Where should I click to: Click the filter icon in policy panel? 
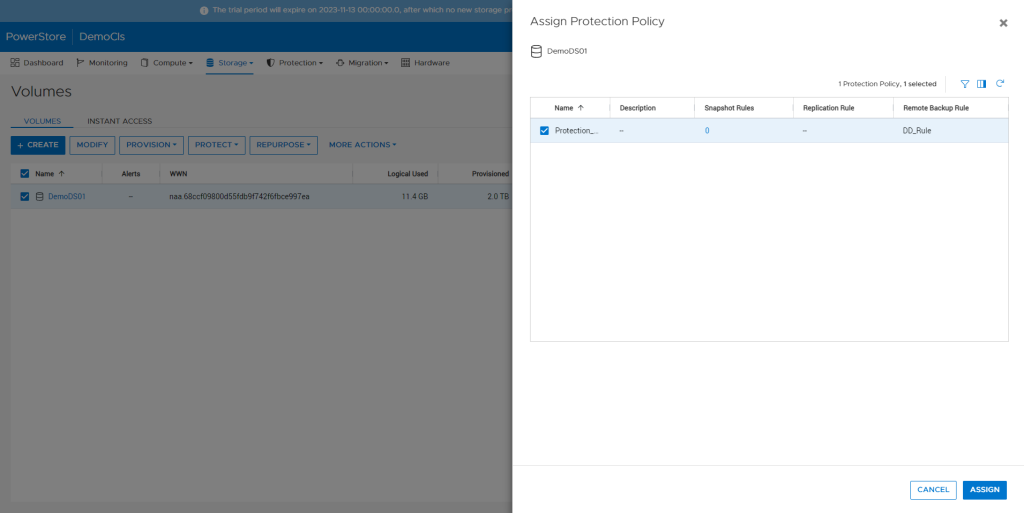[965, 84]
